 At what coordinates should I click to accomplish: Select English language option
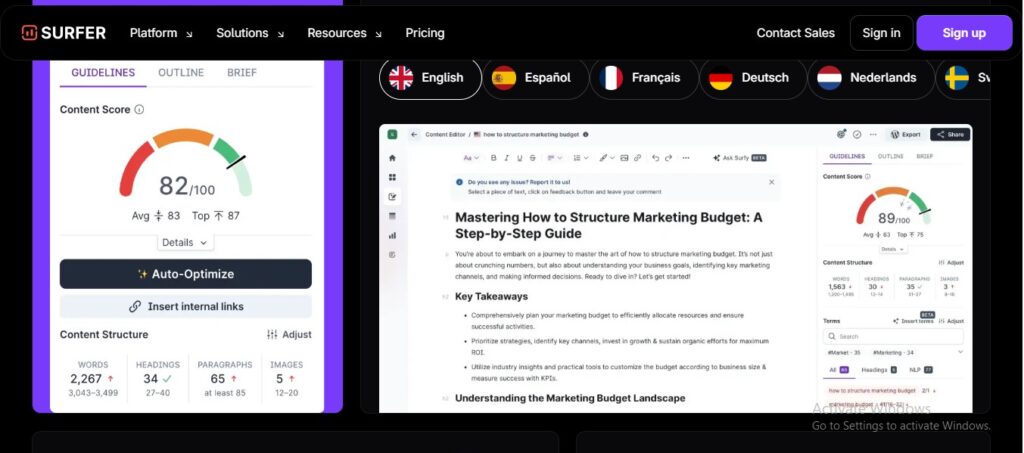(x=430, y=78)
